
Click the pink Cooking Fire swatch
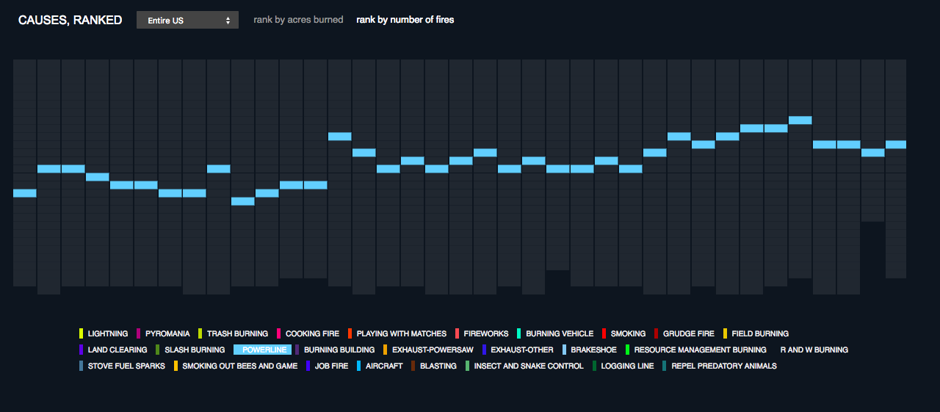(x=279, y=333)
